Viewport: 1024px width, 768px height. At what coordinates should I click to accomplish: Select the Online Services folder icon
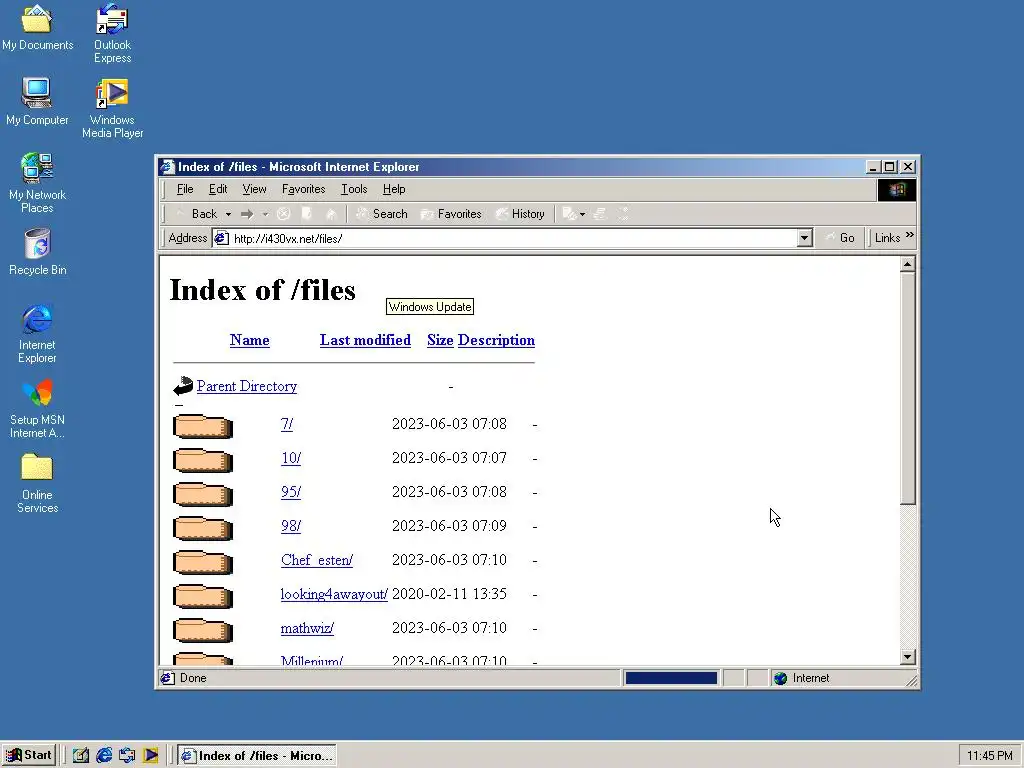pyautogui.click(x=37, y=483)
